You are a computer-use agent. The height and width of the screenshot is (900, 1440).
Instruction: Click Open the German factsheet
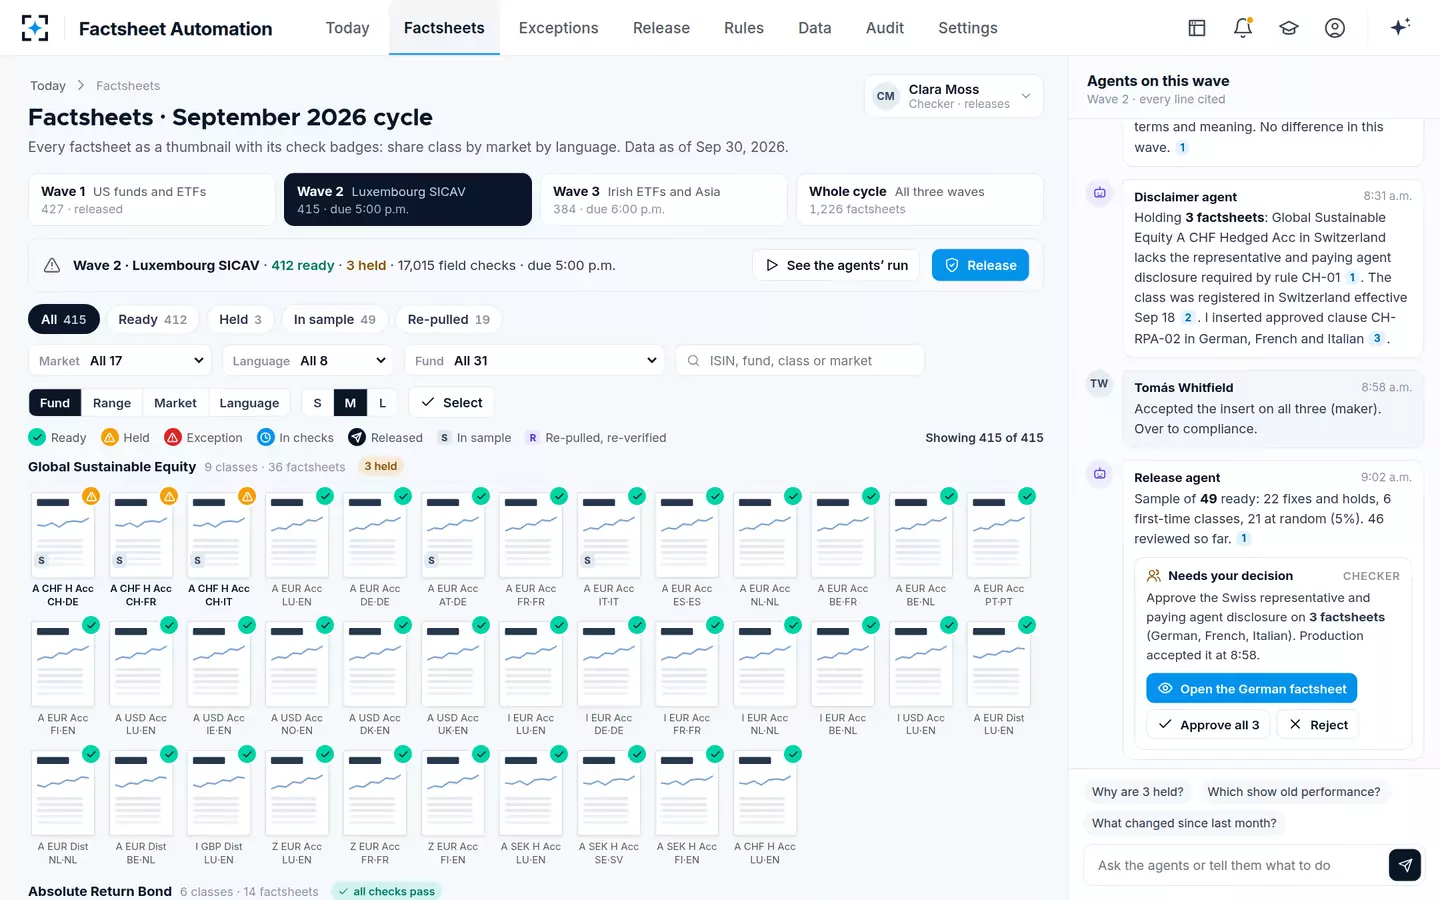click(1251, 689)
